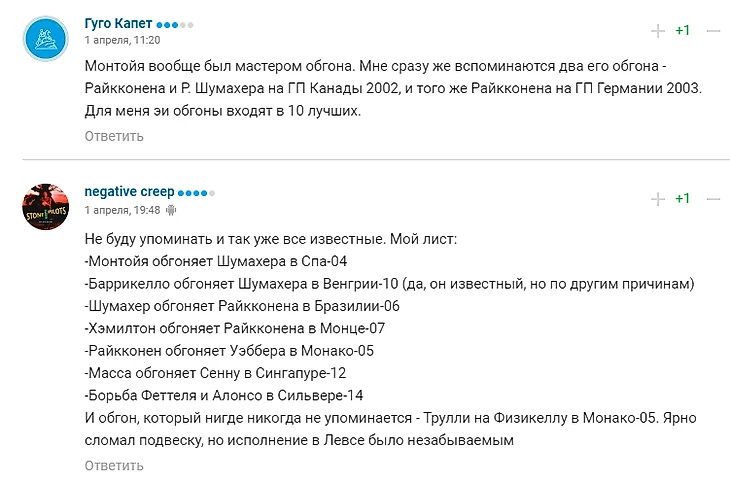Click the line Хэмилтон обгоняет Райкконена в Монце-07
Image resolution: width=730 pixels, height=478 pixels.
click(235, 329)
